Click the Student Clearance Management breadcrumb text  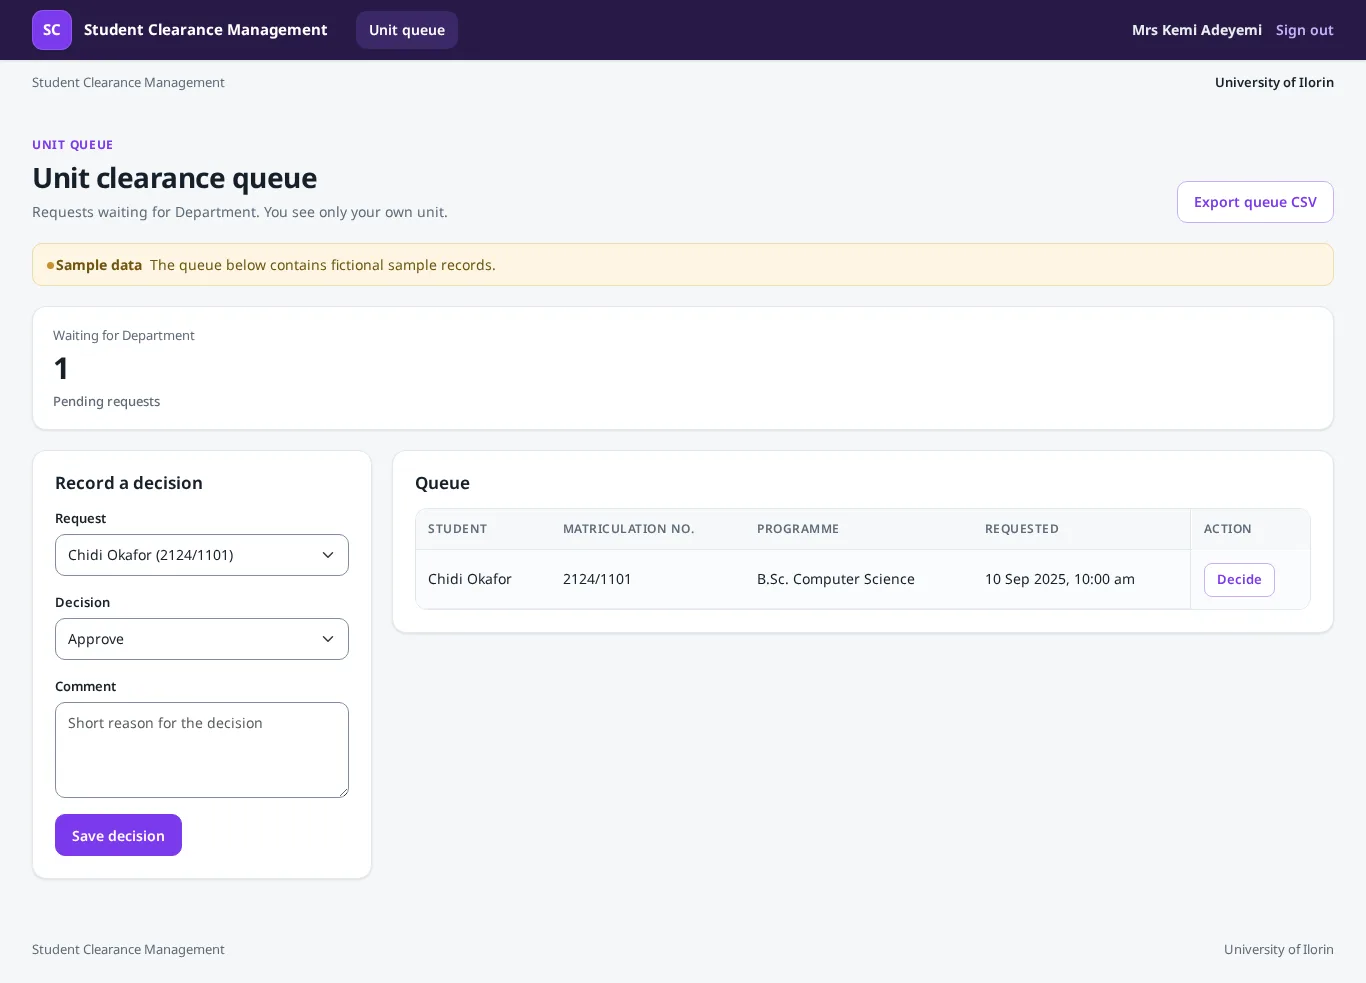click(128, 83)
